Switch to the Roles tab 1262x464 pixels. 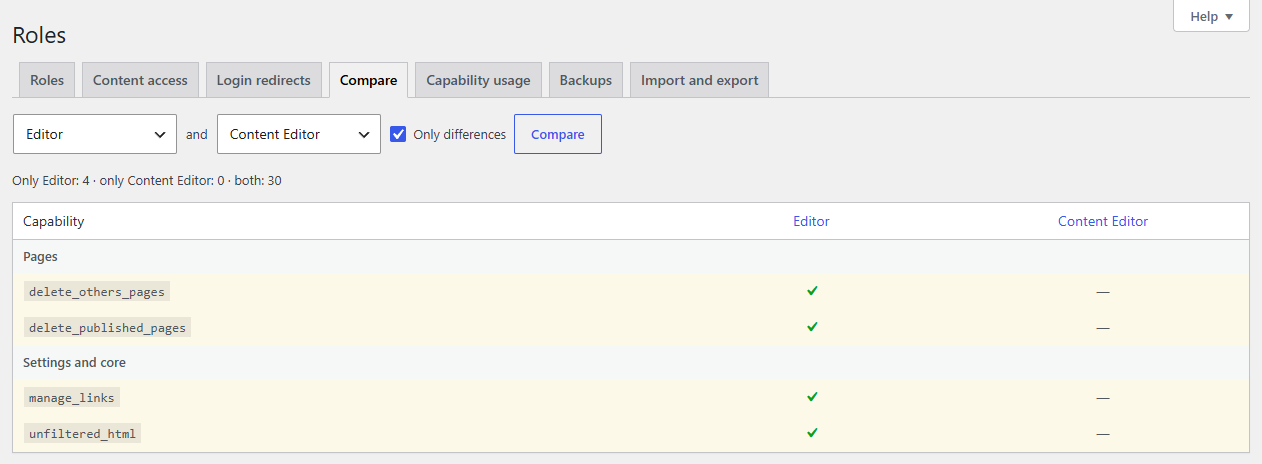coord(47,80)
